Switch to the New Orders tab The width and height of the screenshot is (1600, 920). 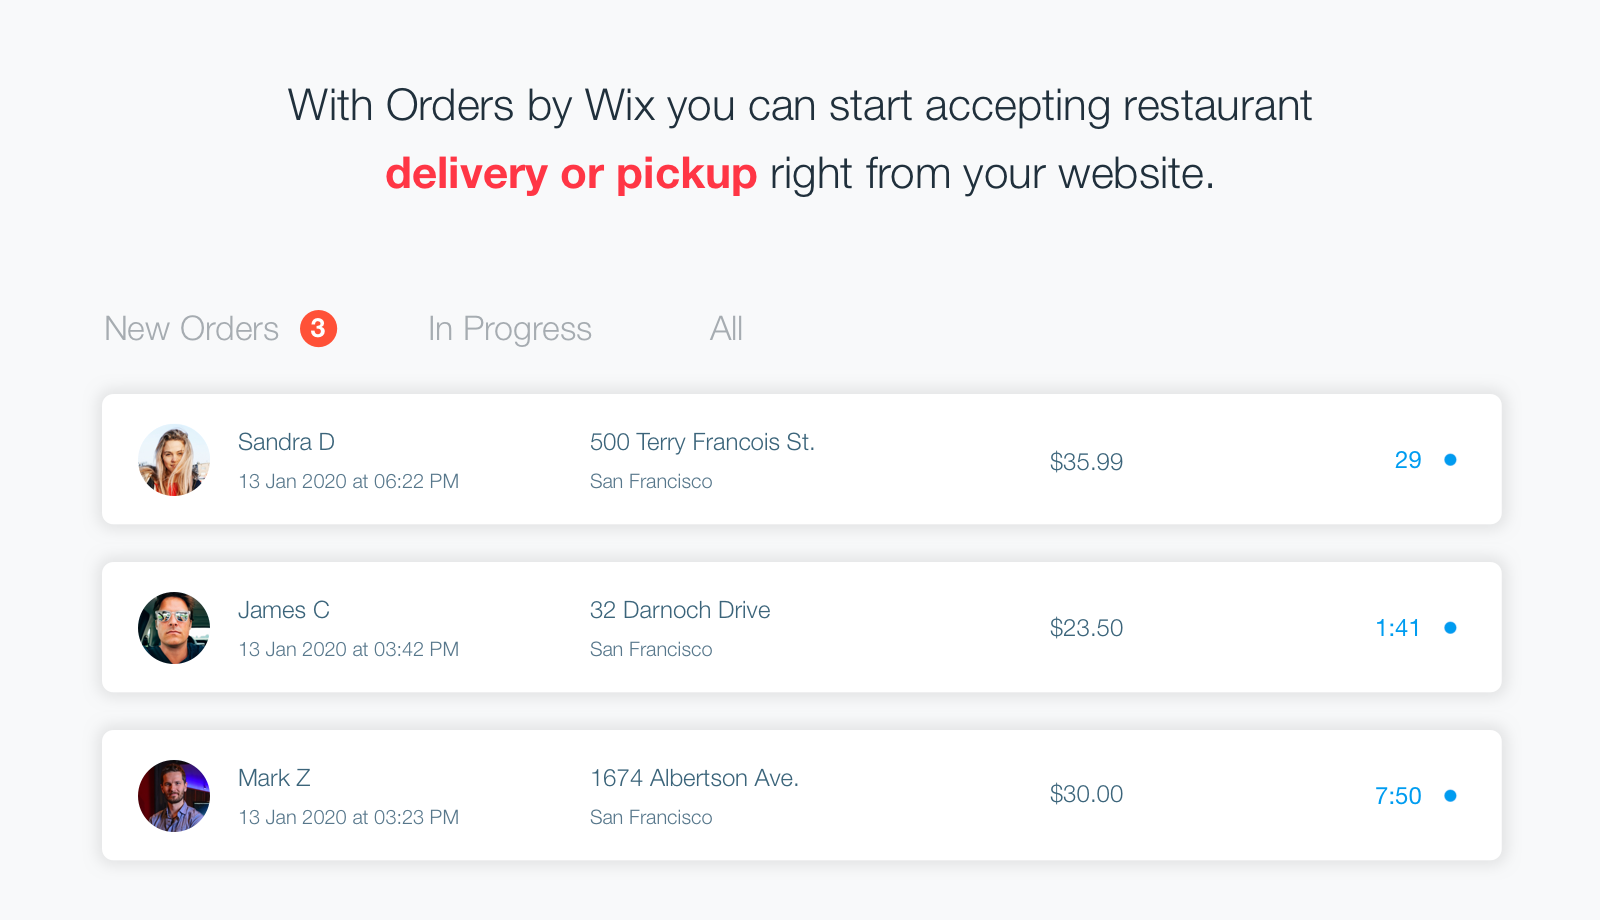pyautogui.click(x=192, y=329)
